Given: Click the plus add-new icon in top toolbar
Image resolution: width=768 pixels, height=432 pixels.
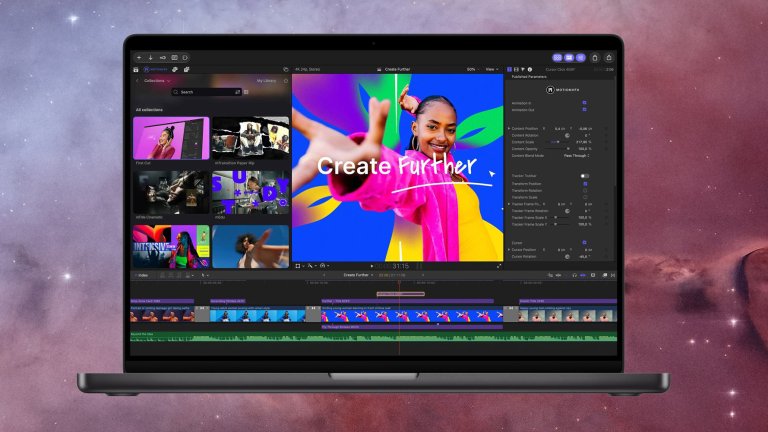Looking at the screenshot, I should [139, 58].
